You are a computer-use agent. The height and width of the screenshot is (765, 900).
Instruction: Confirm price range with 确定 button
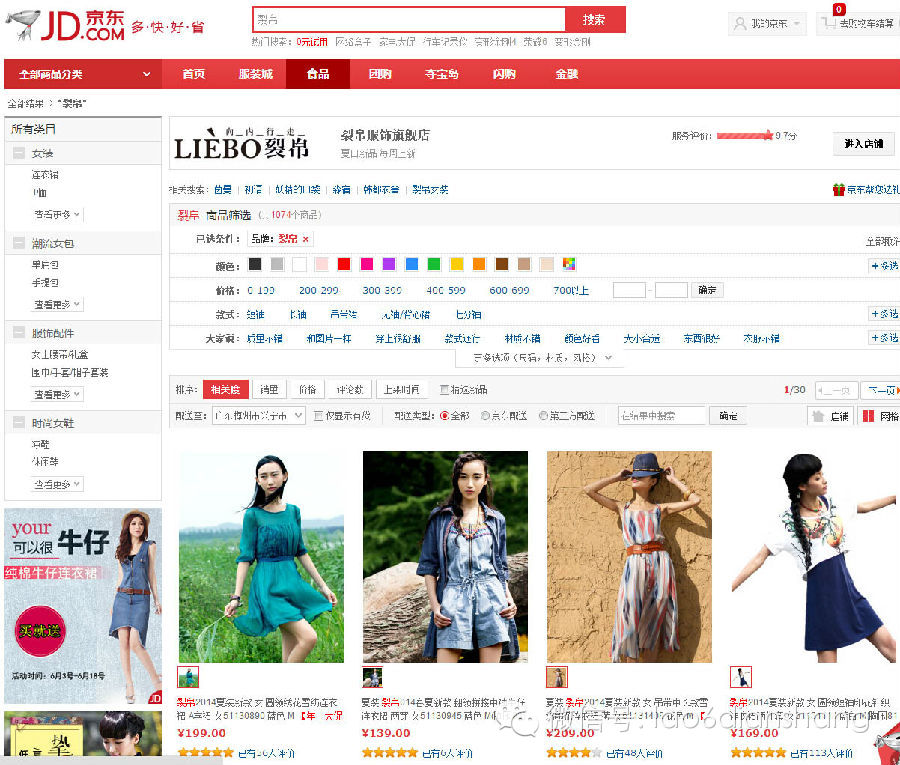coord(707,290)
